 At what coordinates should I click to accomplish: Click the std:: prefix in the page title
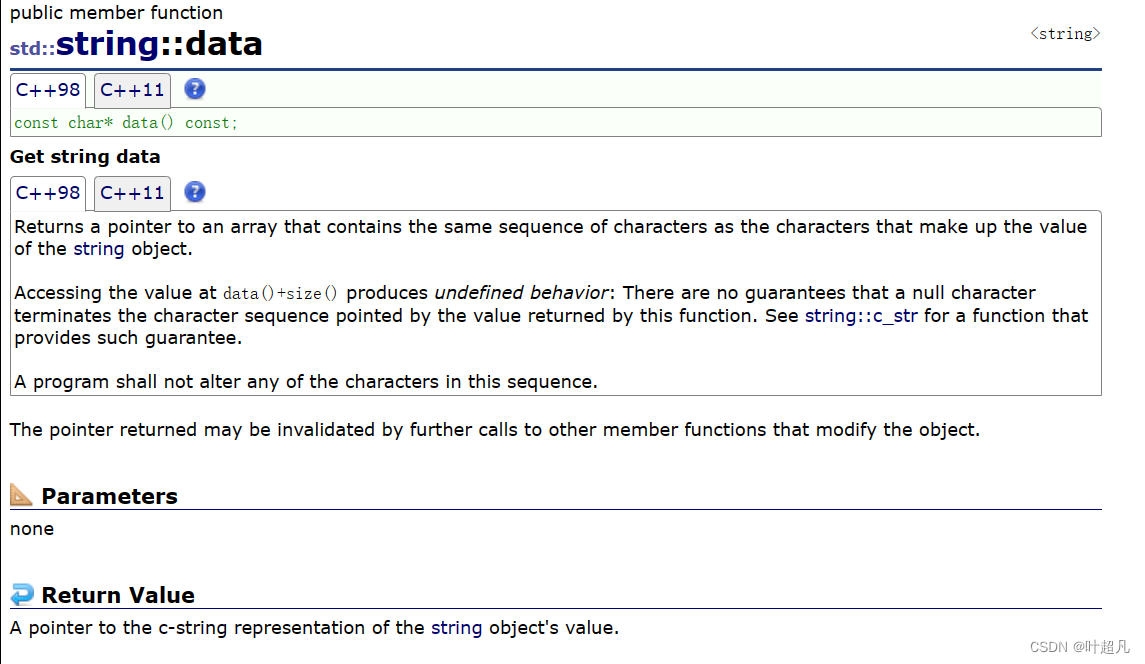click(32, 48)
